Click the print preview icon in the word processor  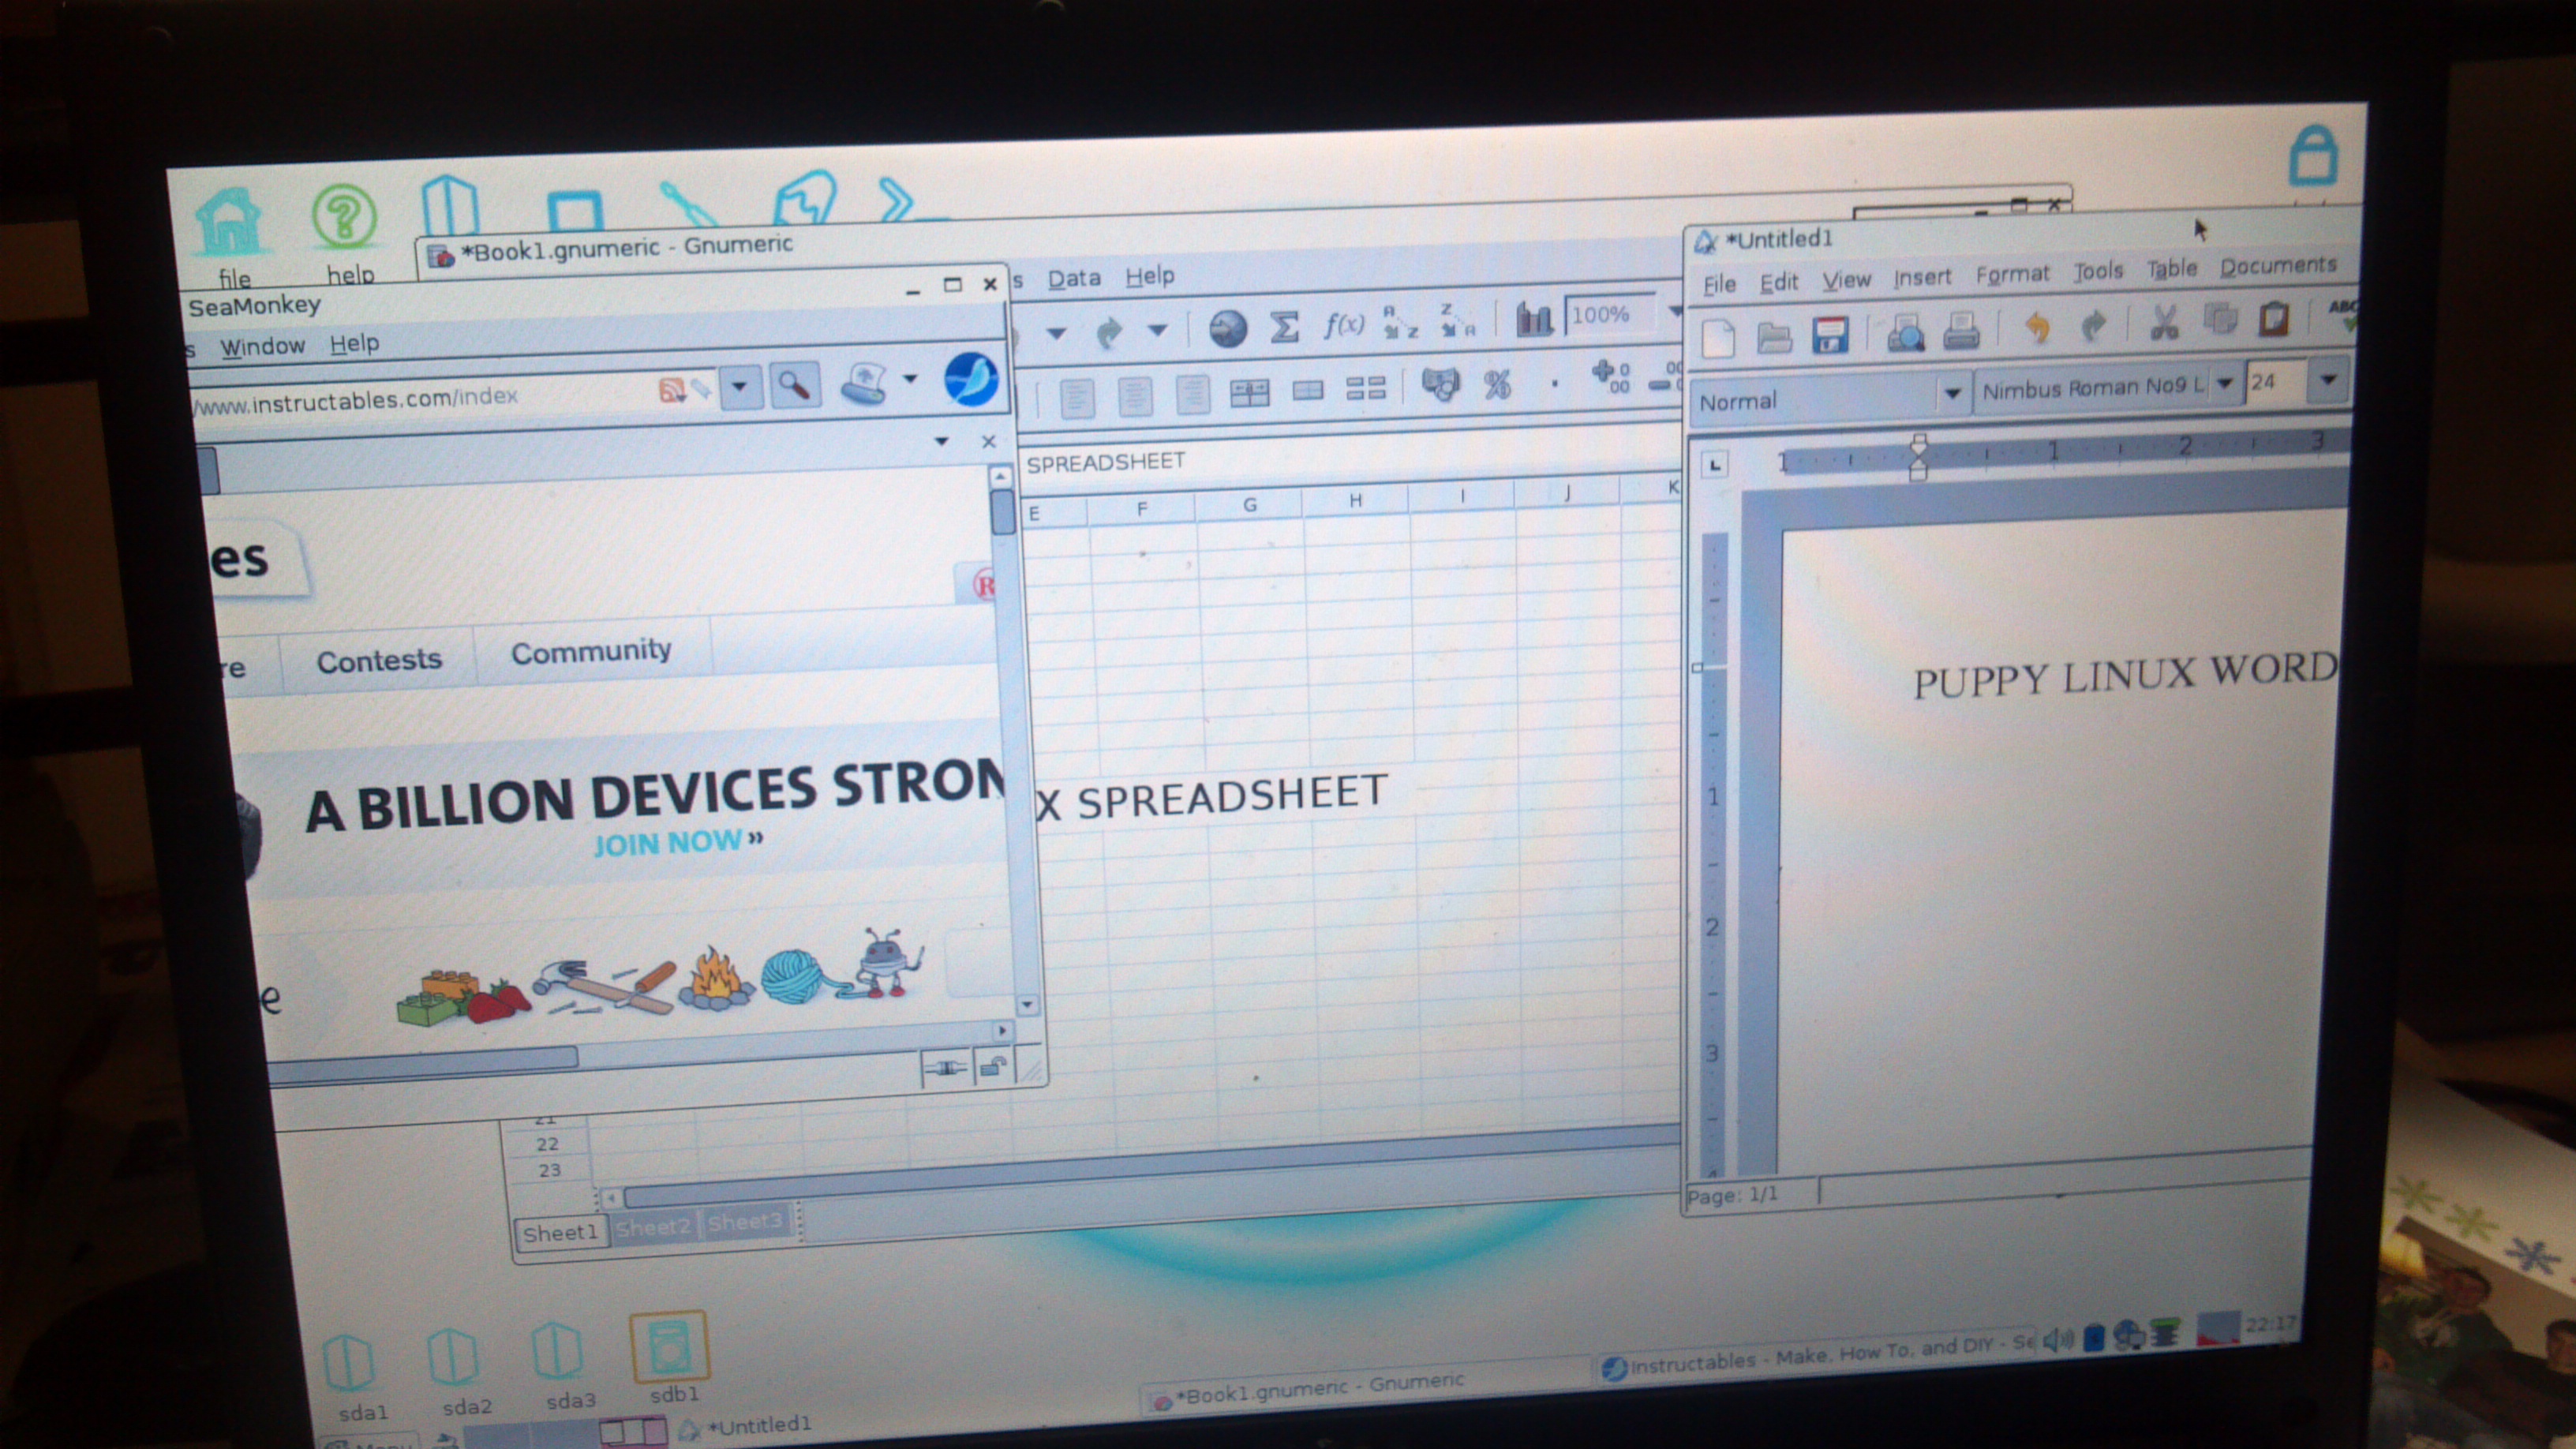tap(1905, 333)
